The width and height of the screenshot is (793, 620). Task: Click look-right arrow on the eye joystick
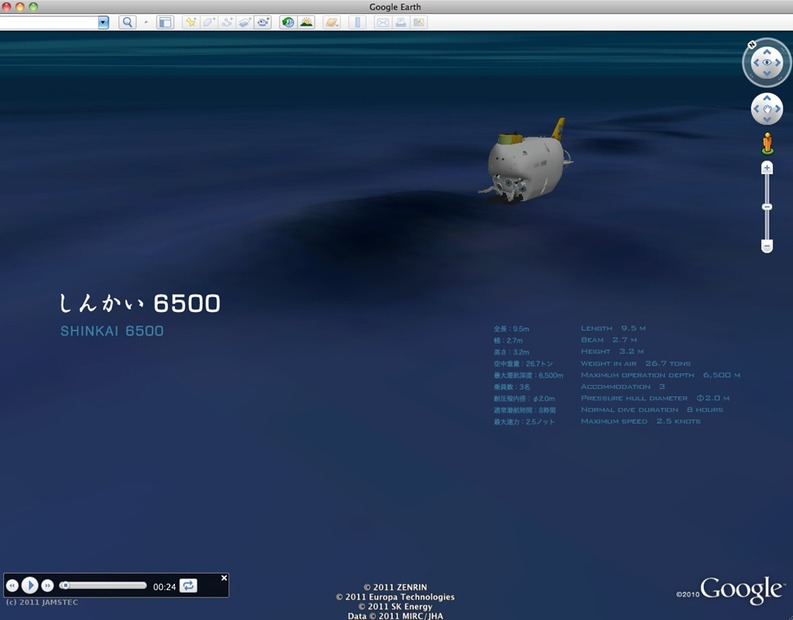pyautogui.click(x=778, y=63)
